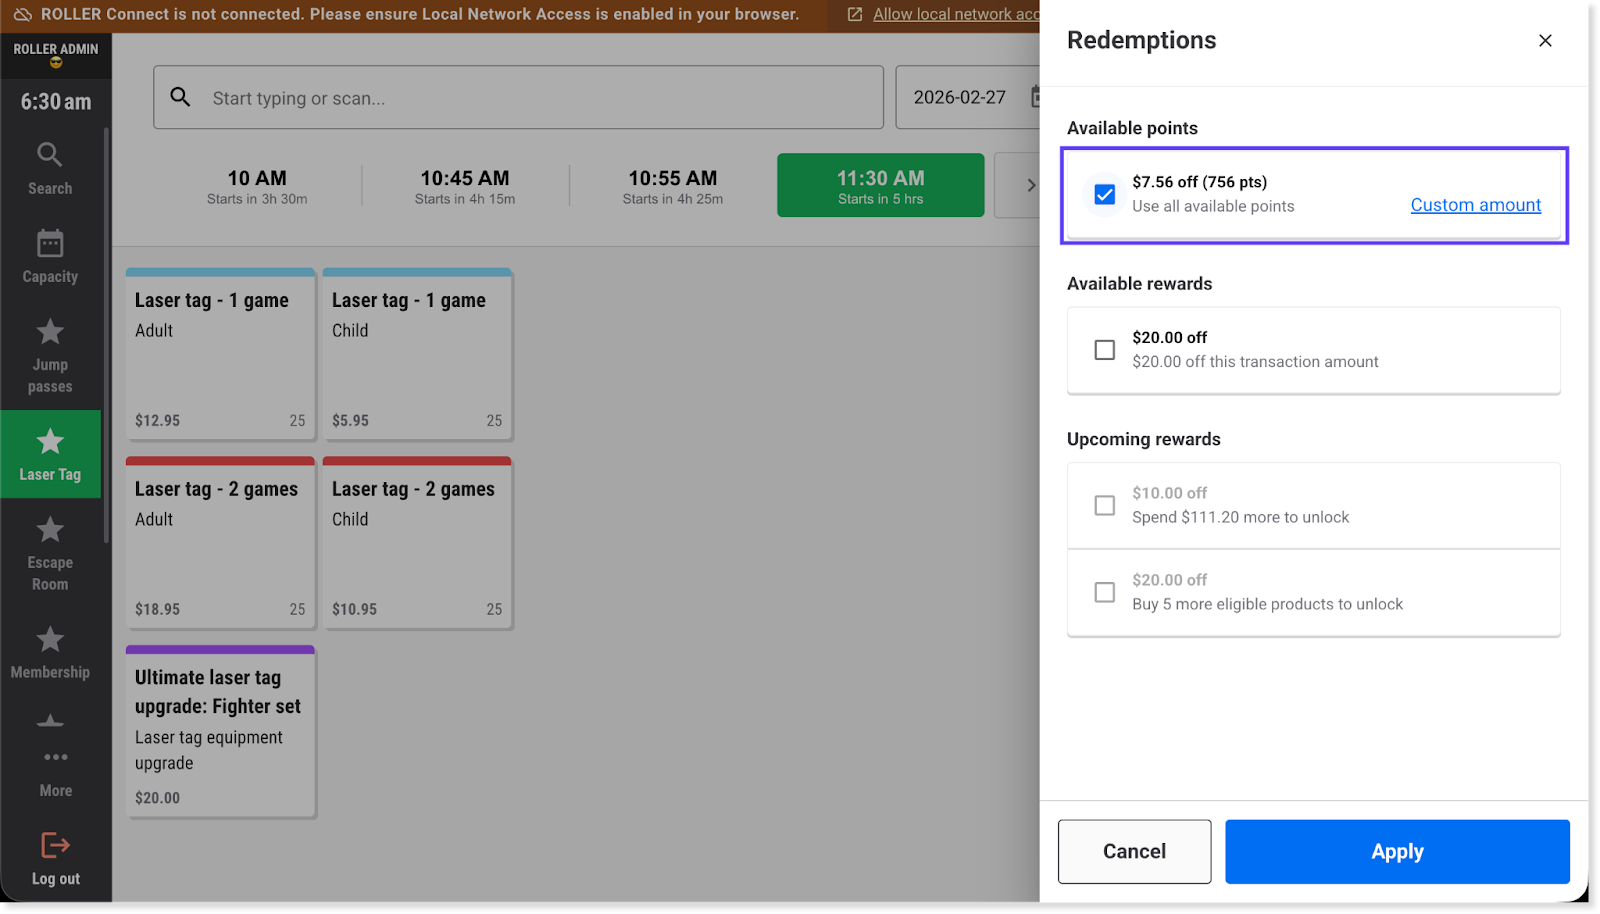Select the 10:45 AM session tab

(465, 185)
